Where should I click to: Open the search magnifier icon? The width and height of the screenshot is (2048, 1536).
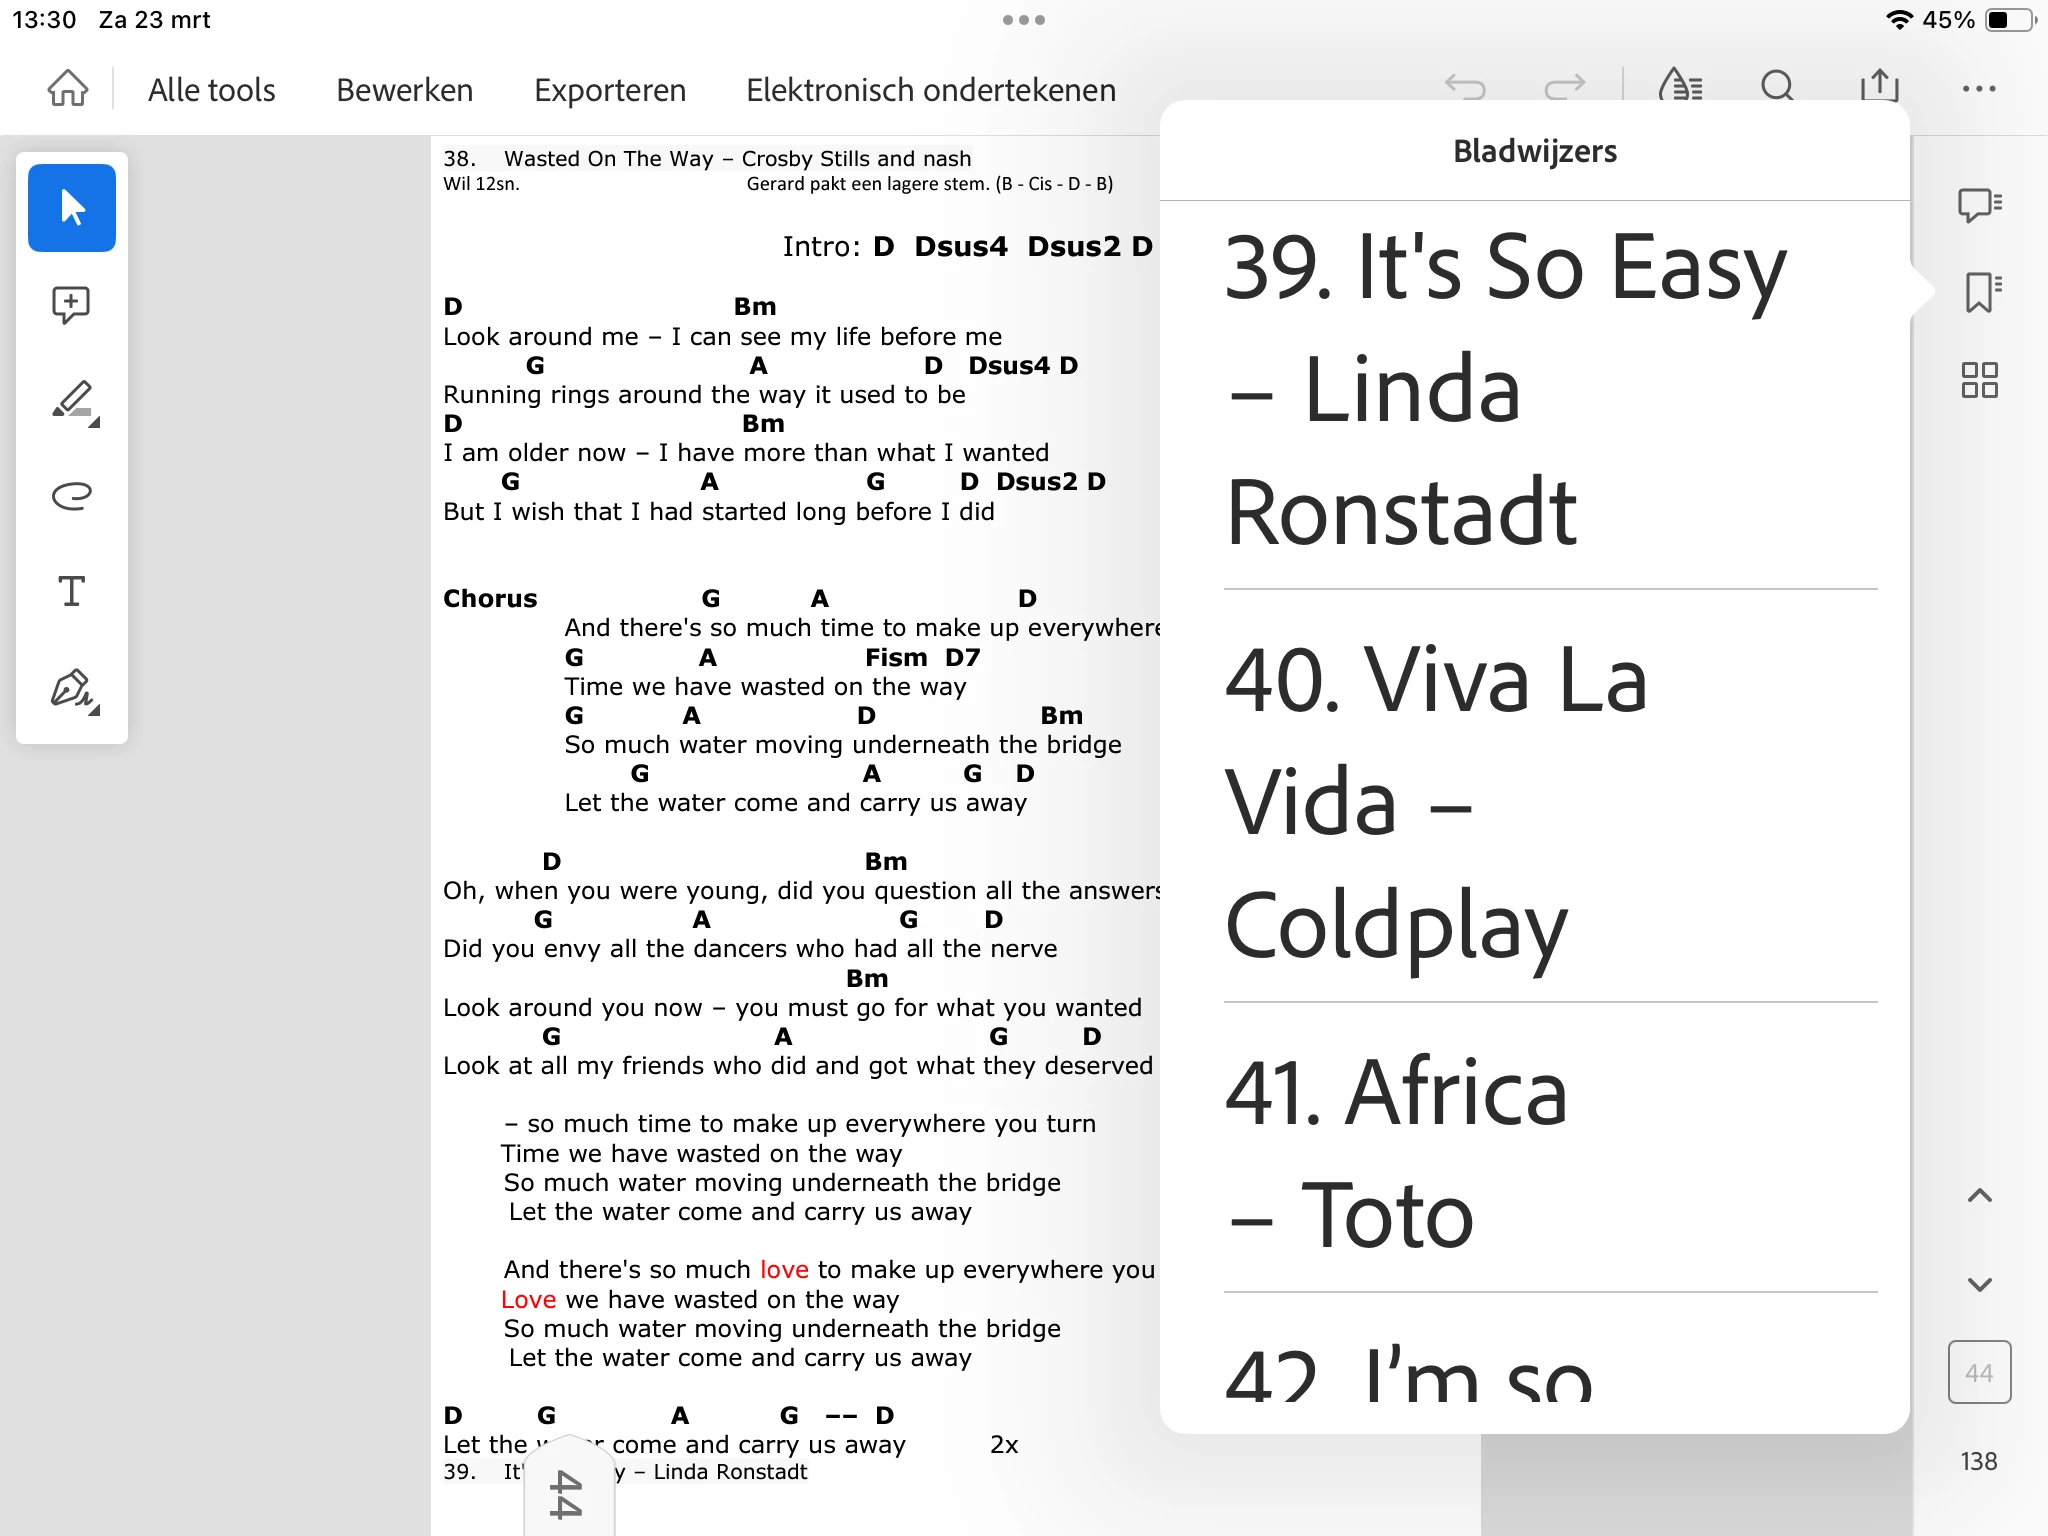pyautogui.click(x=1778, y=87)
